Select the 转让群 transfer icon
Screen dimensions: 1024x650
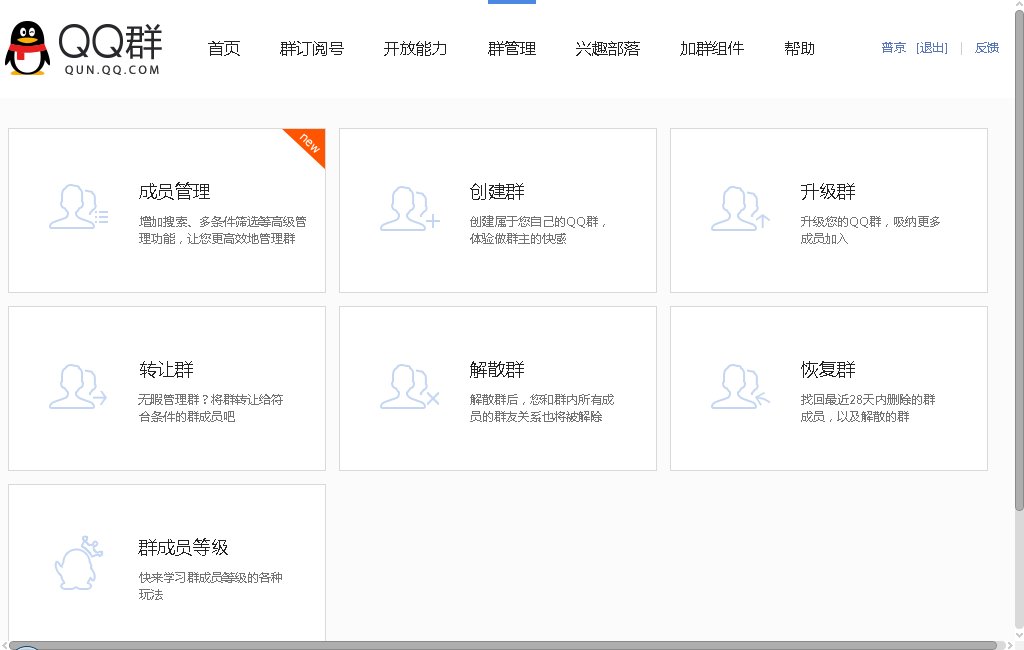click(78, 388)
